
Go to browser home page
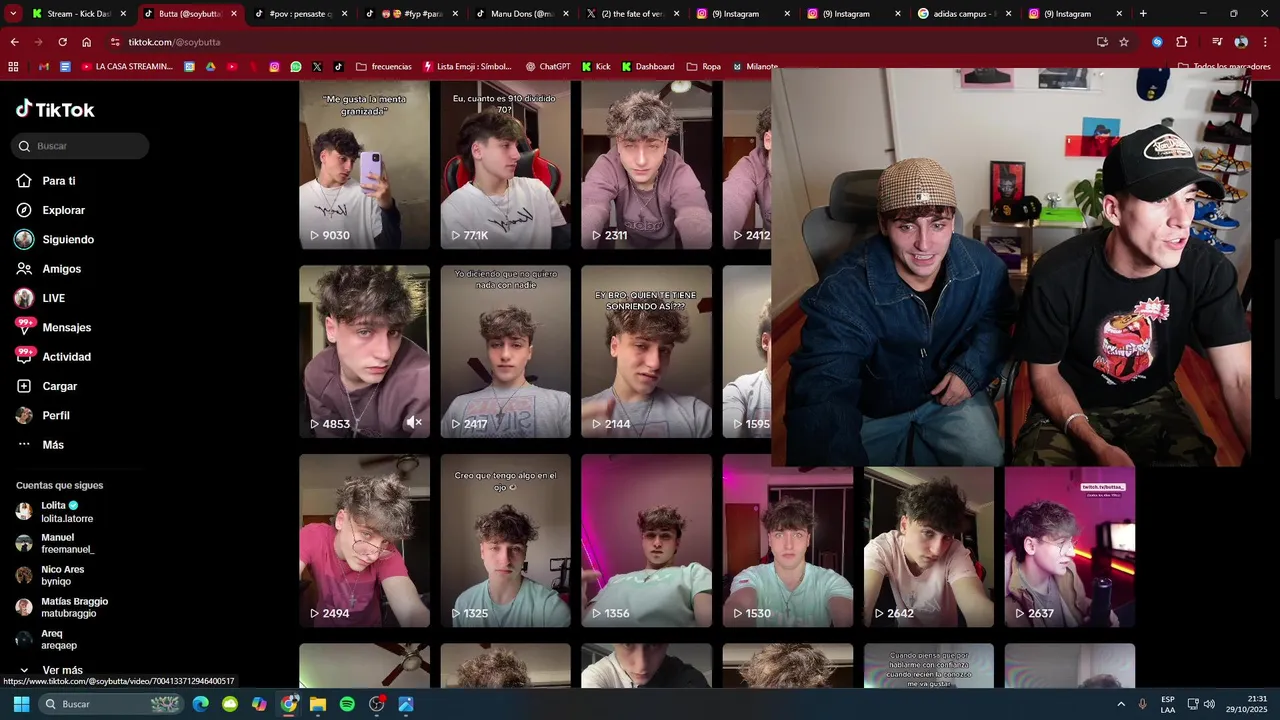point(87,42)
